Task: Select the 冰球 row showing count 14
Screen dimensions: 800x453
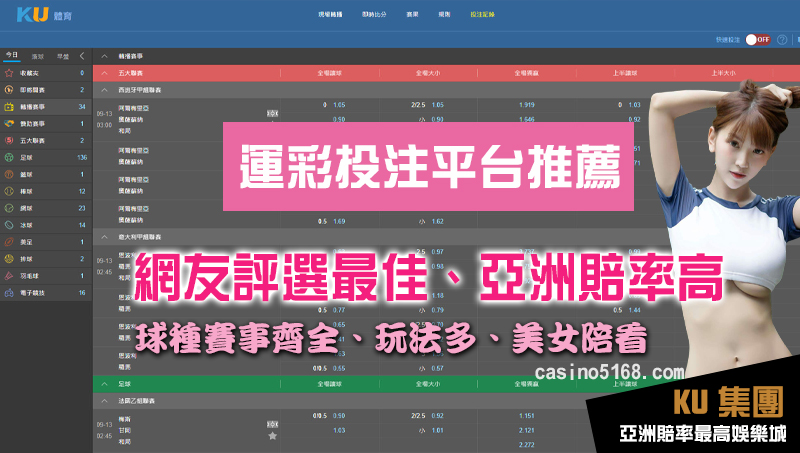Action: tap(46, 225)
